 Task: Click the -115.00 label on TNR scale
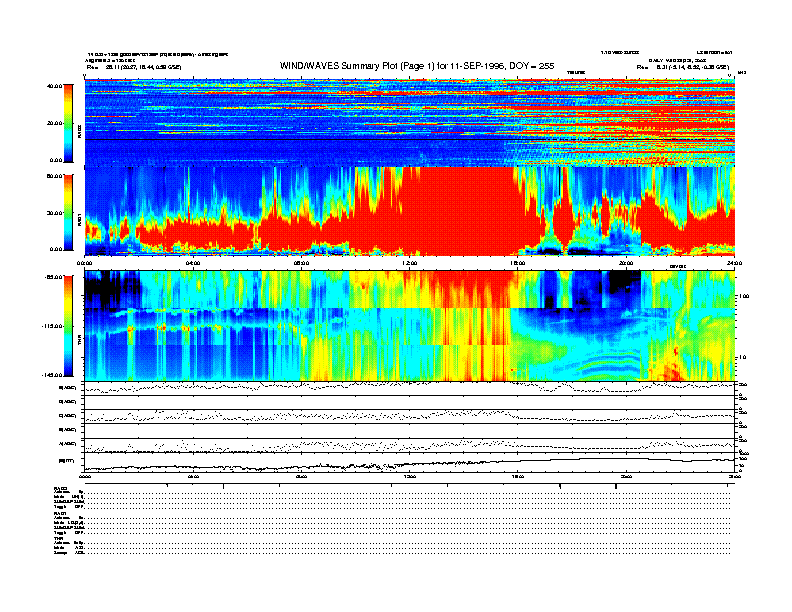(x=52, y=326)
